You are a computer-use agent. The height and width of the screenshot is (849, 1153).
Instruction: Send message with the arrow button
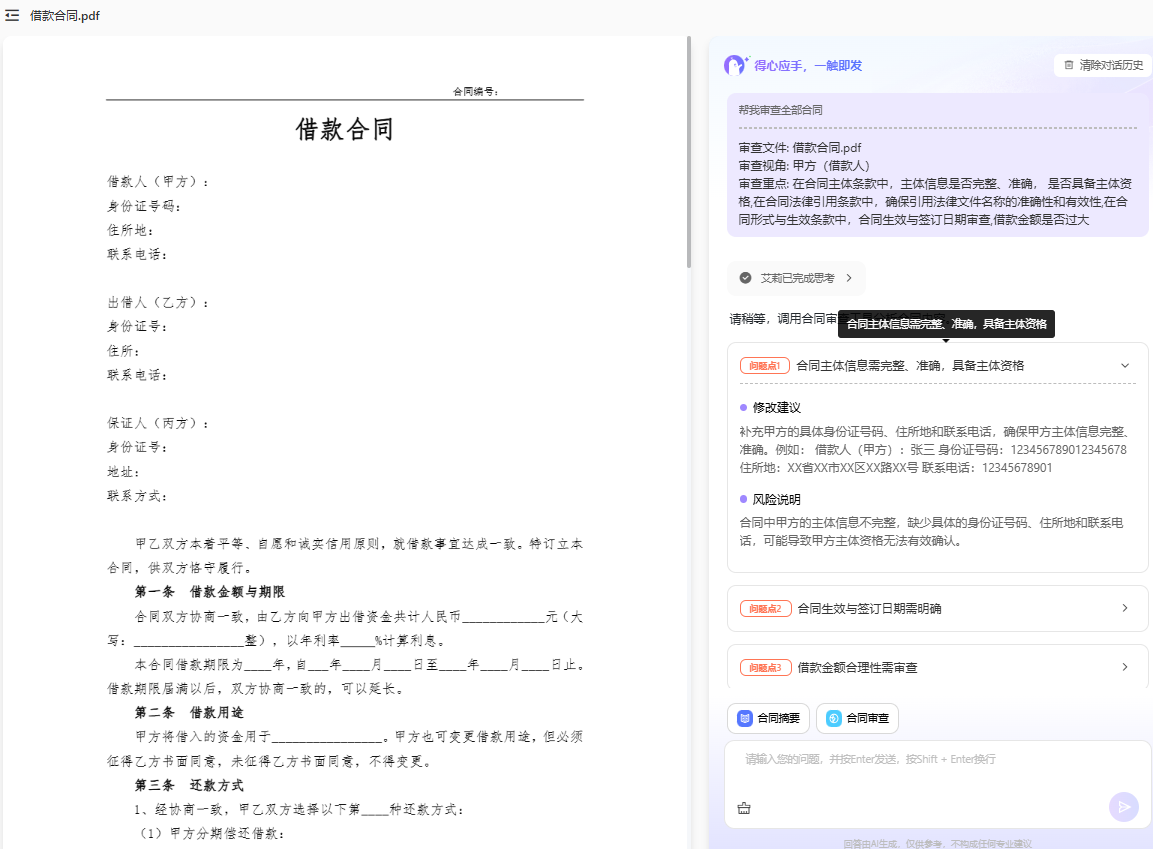[1124, 807]
